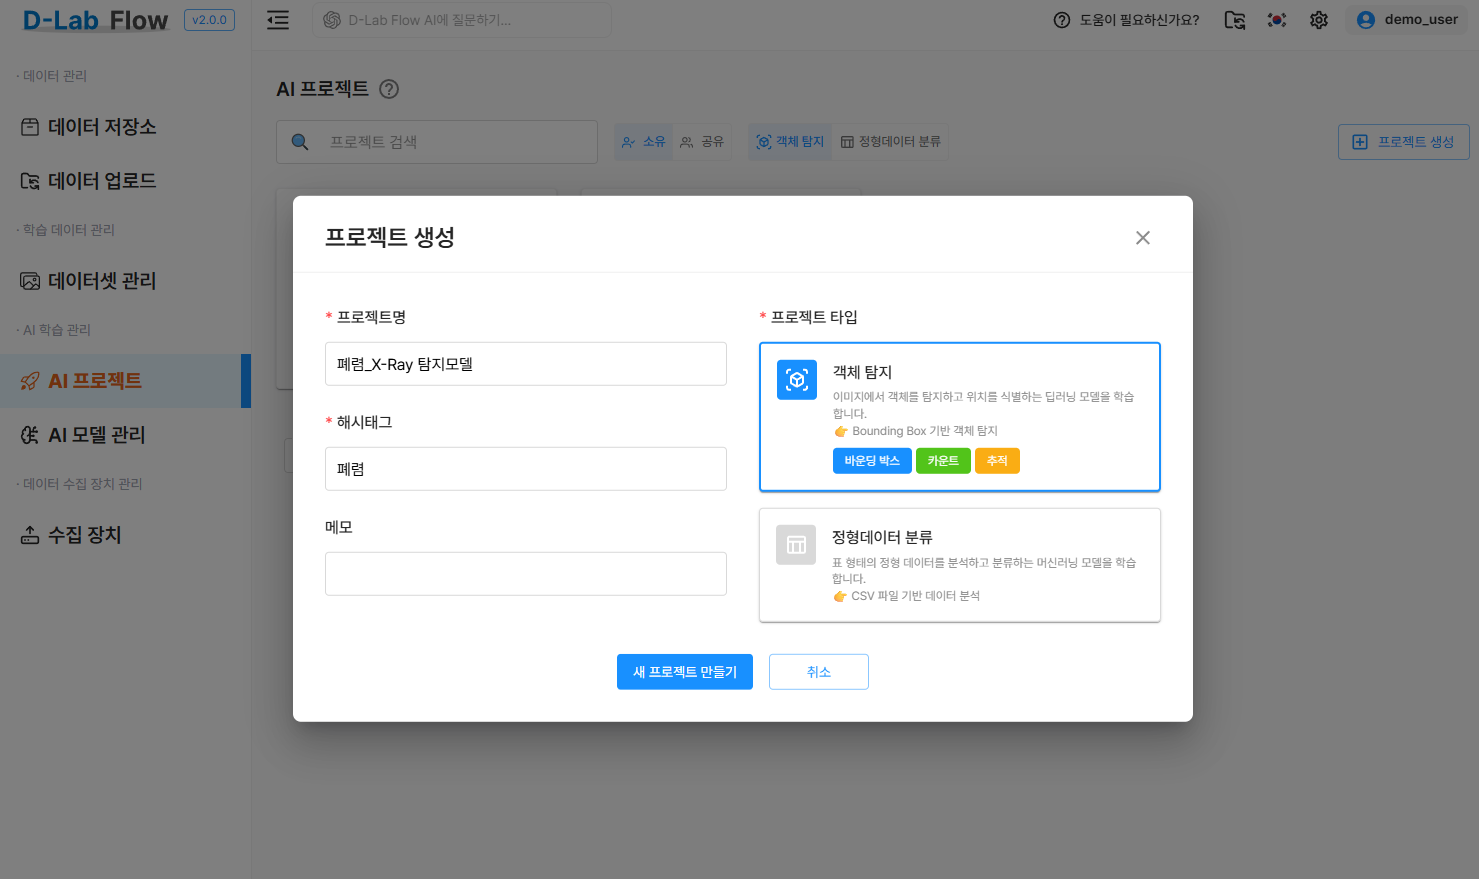
Task: Open help with the question mark icon
Action: click(1061, 19)
